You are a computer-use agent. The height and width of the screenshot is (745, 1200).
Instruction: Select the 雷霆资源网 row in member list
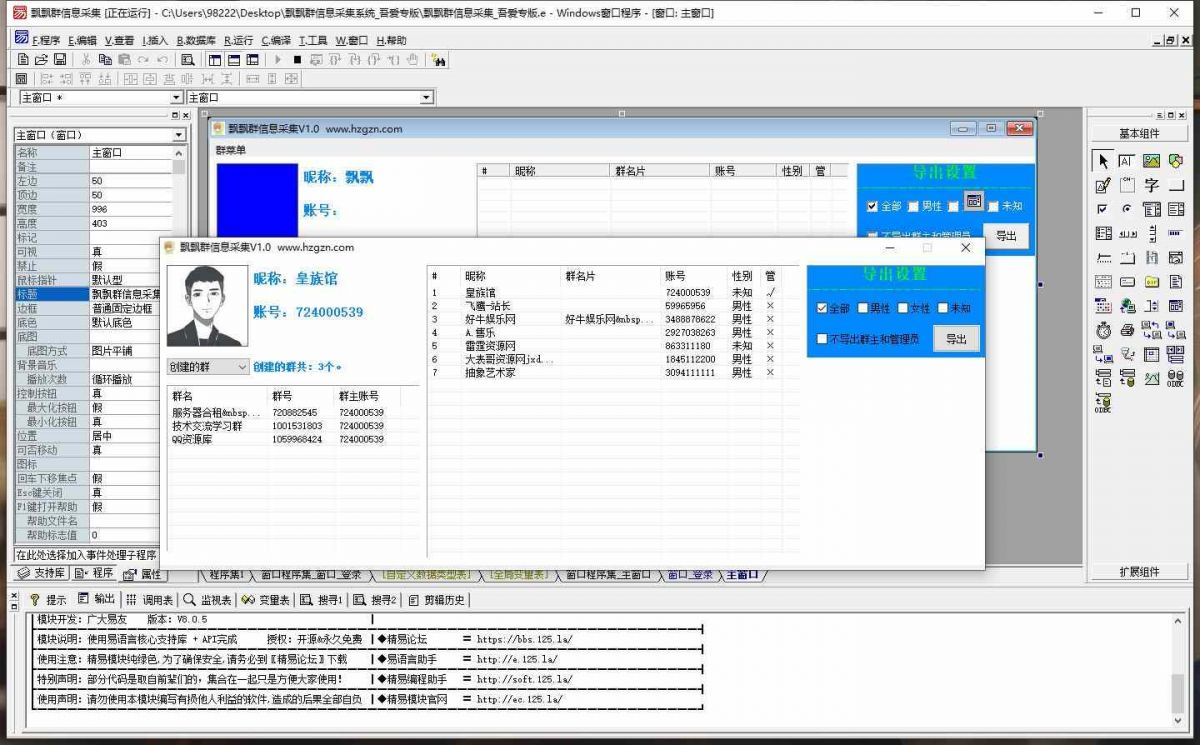click(490, 346)
